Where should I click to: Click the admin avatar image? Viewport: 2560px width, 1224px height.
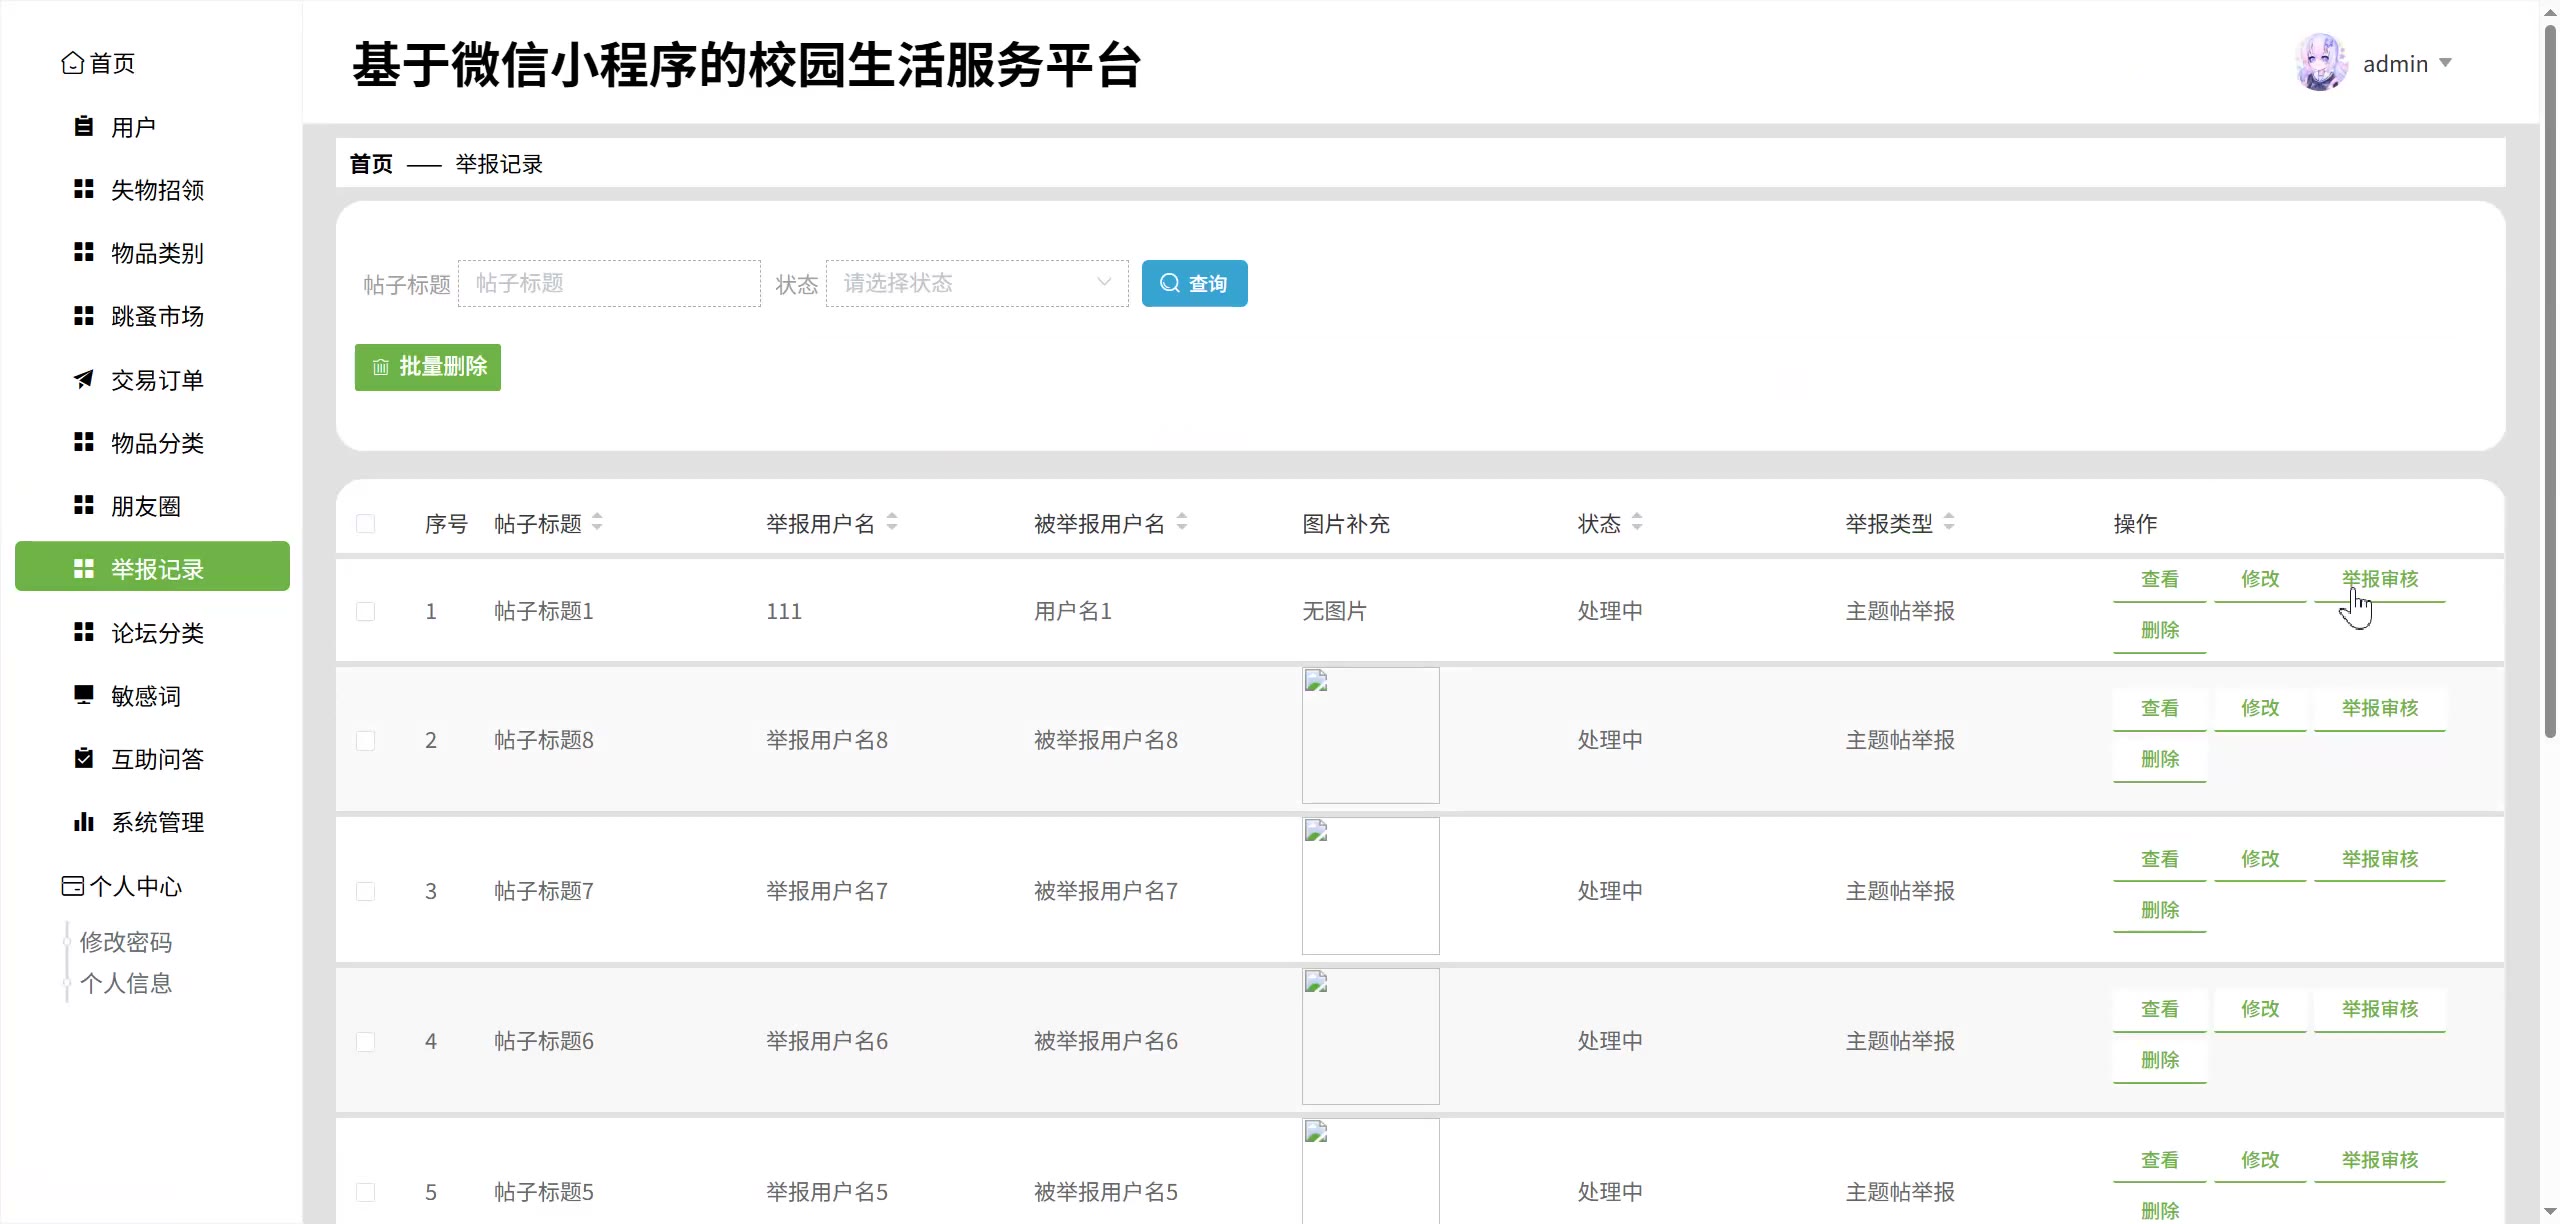(2321, 63)
